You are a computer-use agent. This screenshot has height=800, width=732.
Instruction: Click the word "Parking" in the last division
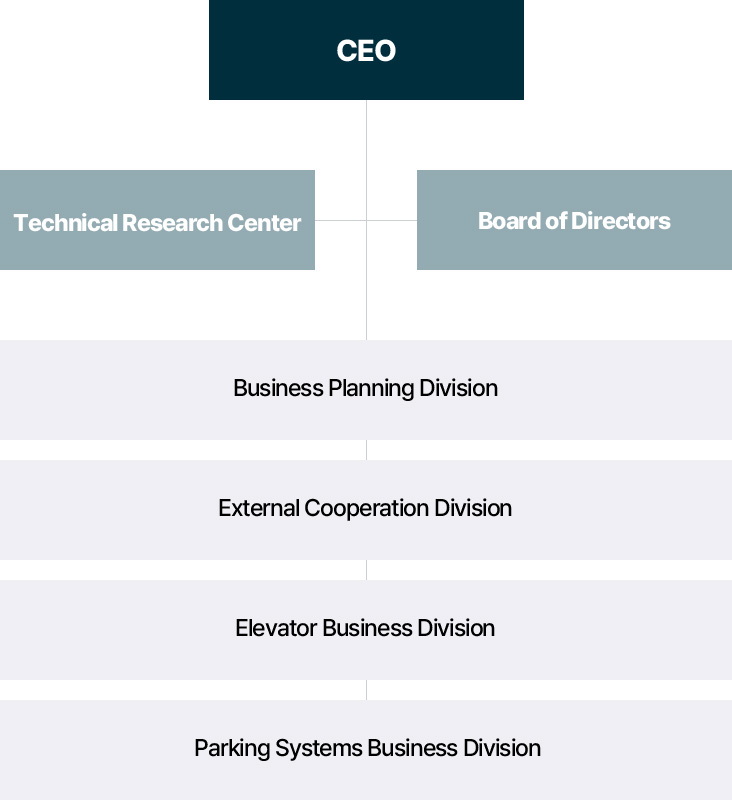(x=227, y=749)
